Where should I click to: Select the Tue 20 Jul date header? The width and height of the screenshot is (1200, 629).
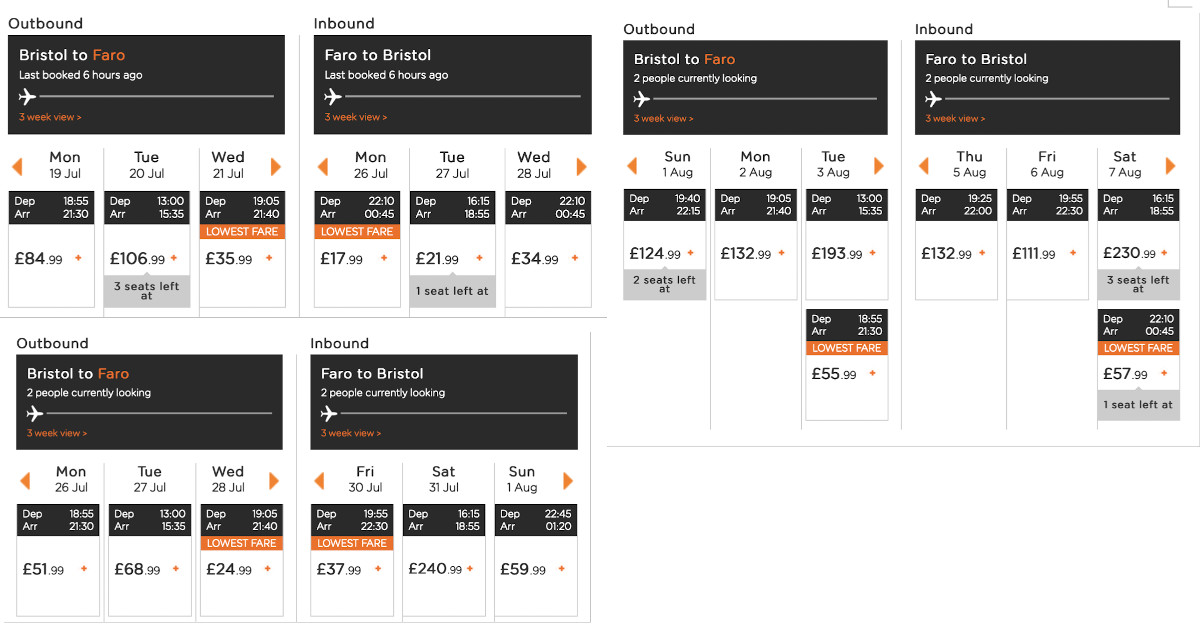pos(146,165)
